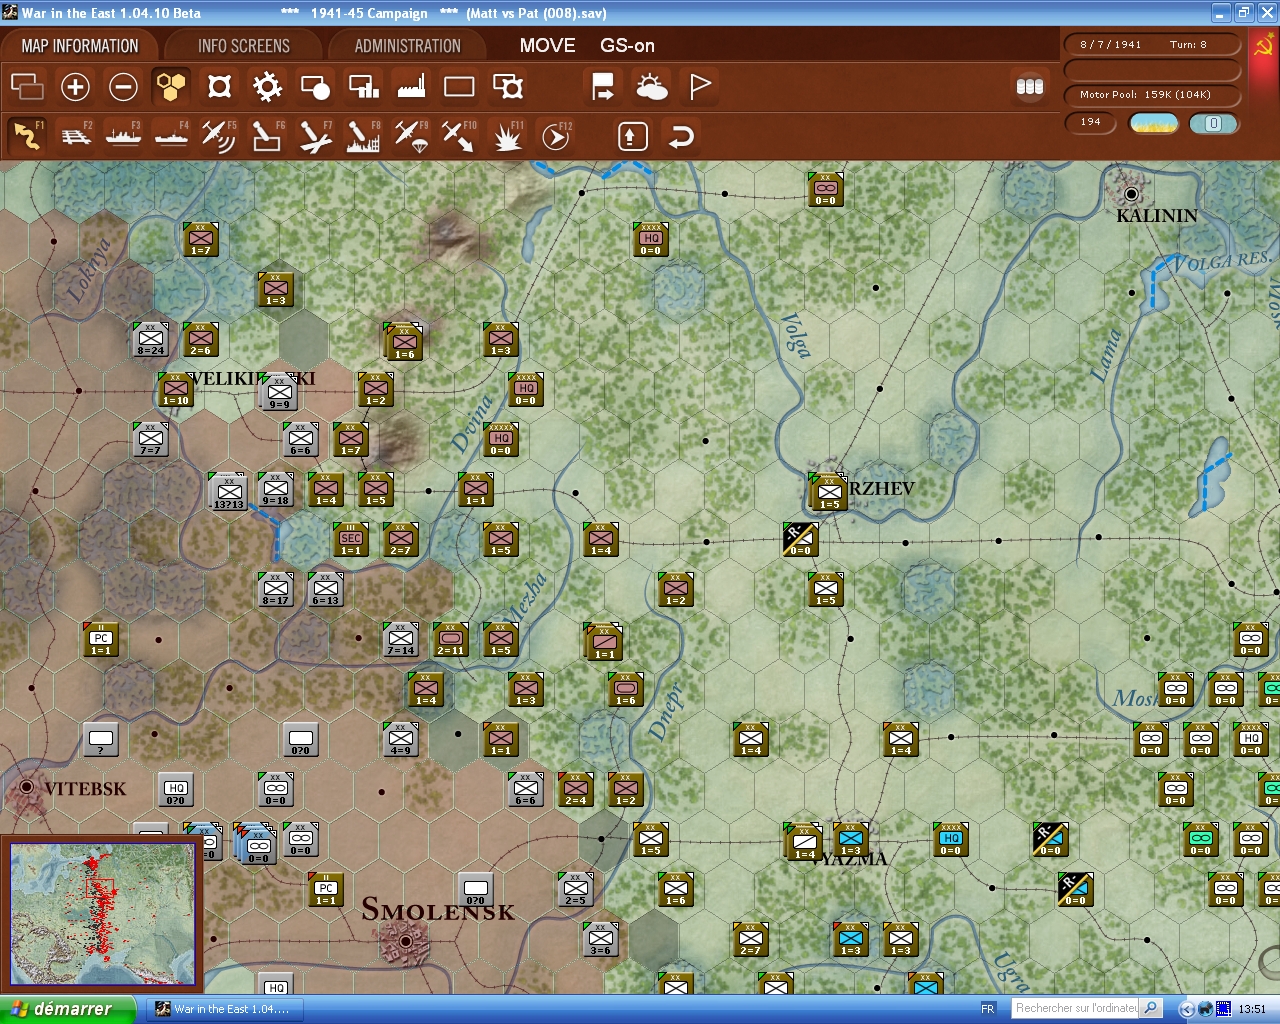
Task: Switch to the INFO SCREENS tab
Action: [x=244, y=46]
